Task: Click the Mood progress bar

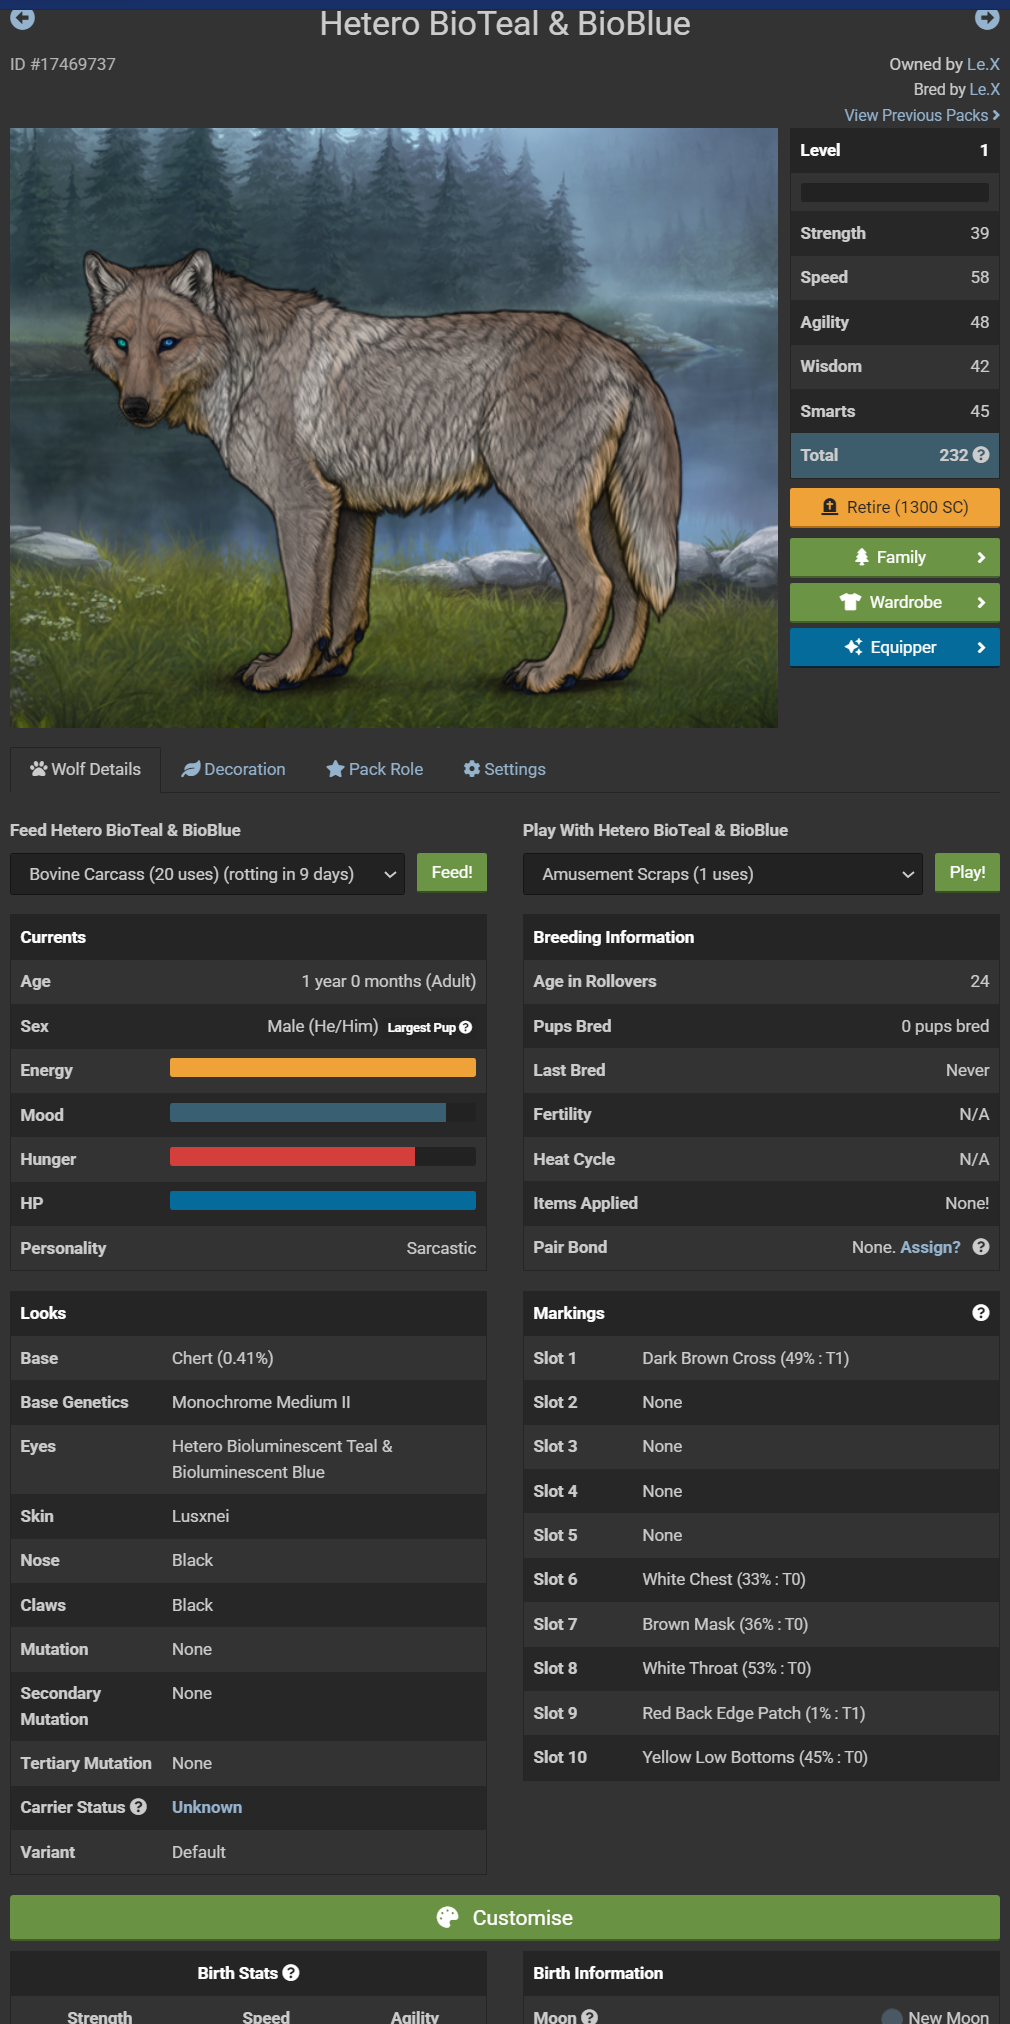Action: click(323, 1113)
